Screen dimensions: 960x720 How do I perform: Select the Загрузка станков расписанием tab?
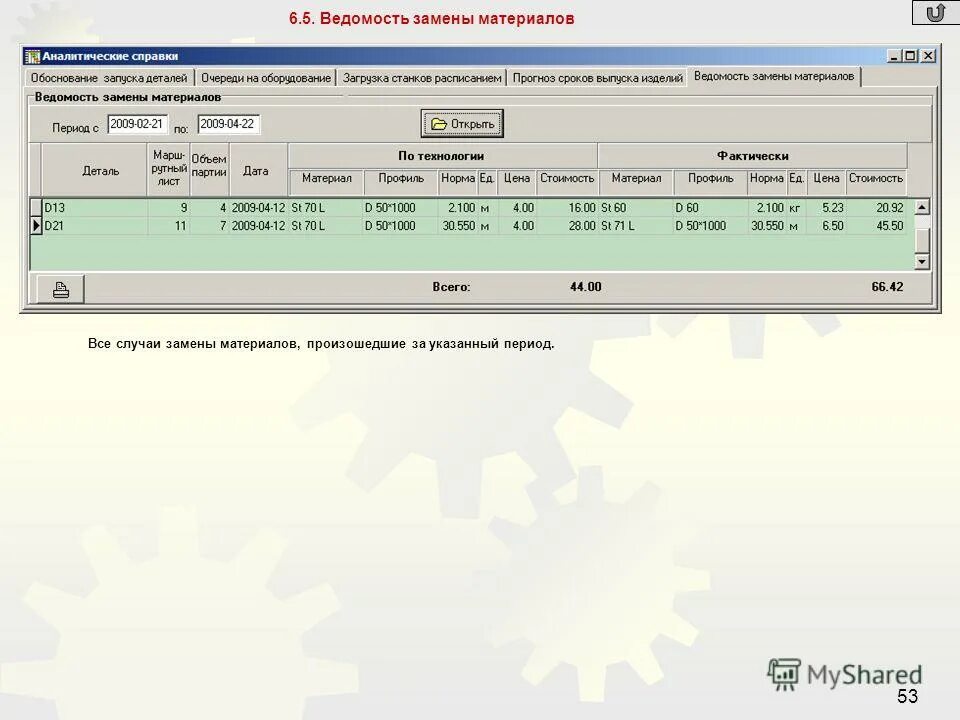point(422,75)
